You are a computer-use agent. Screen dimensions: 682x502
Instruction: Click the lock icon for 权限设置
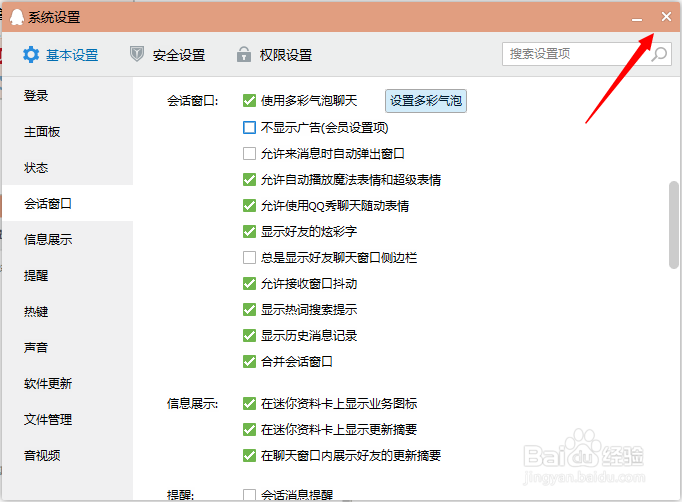tap(244, 54)
